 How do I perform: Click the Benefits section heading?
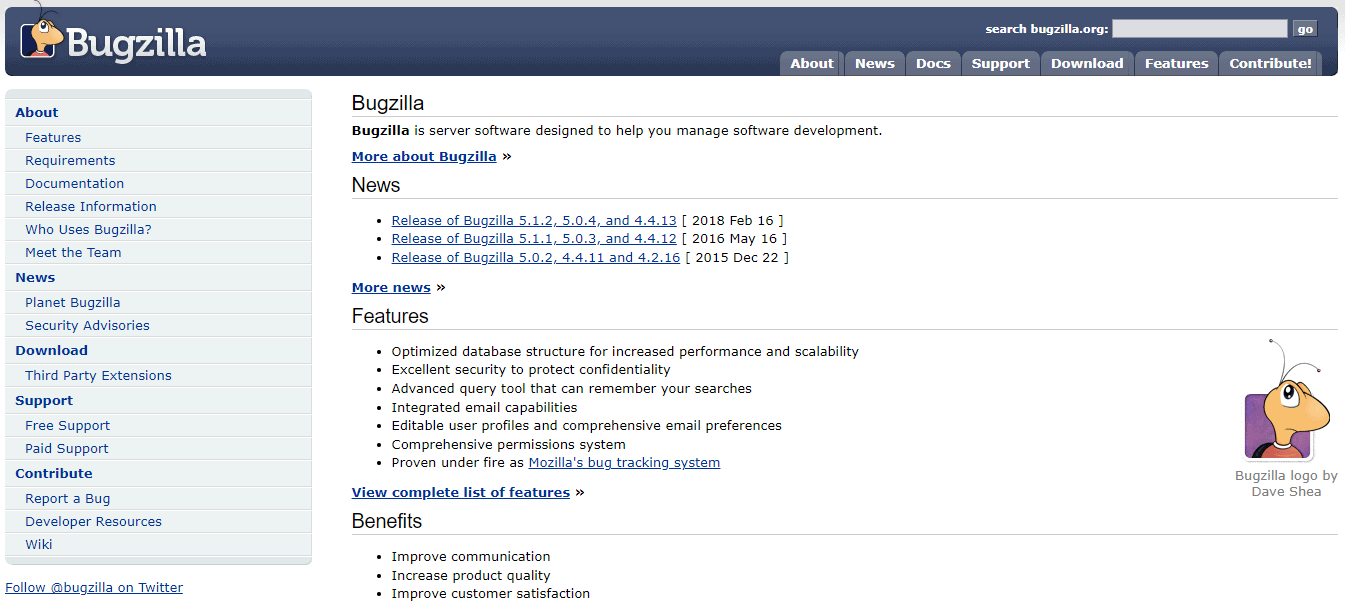coord(387,521)
